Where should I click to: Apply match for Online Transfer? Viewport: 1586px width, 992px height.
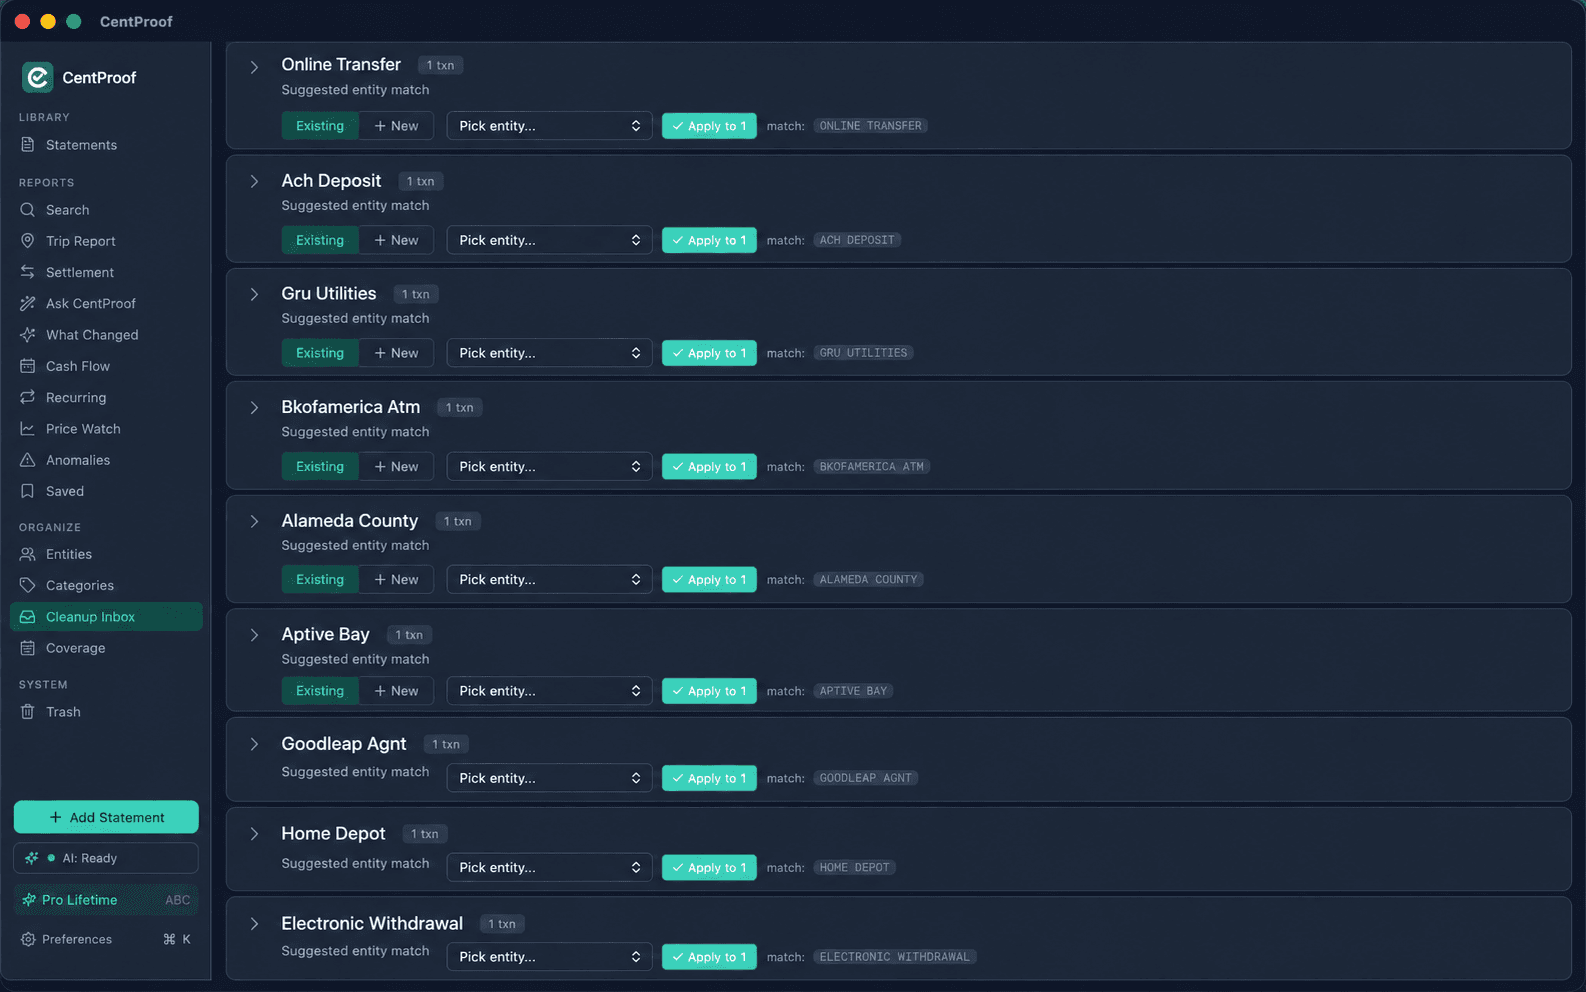pos(709,126)
